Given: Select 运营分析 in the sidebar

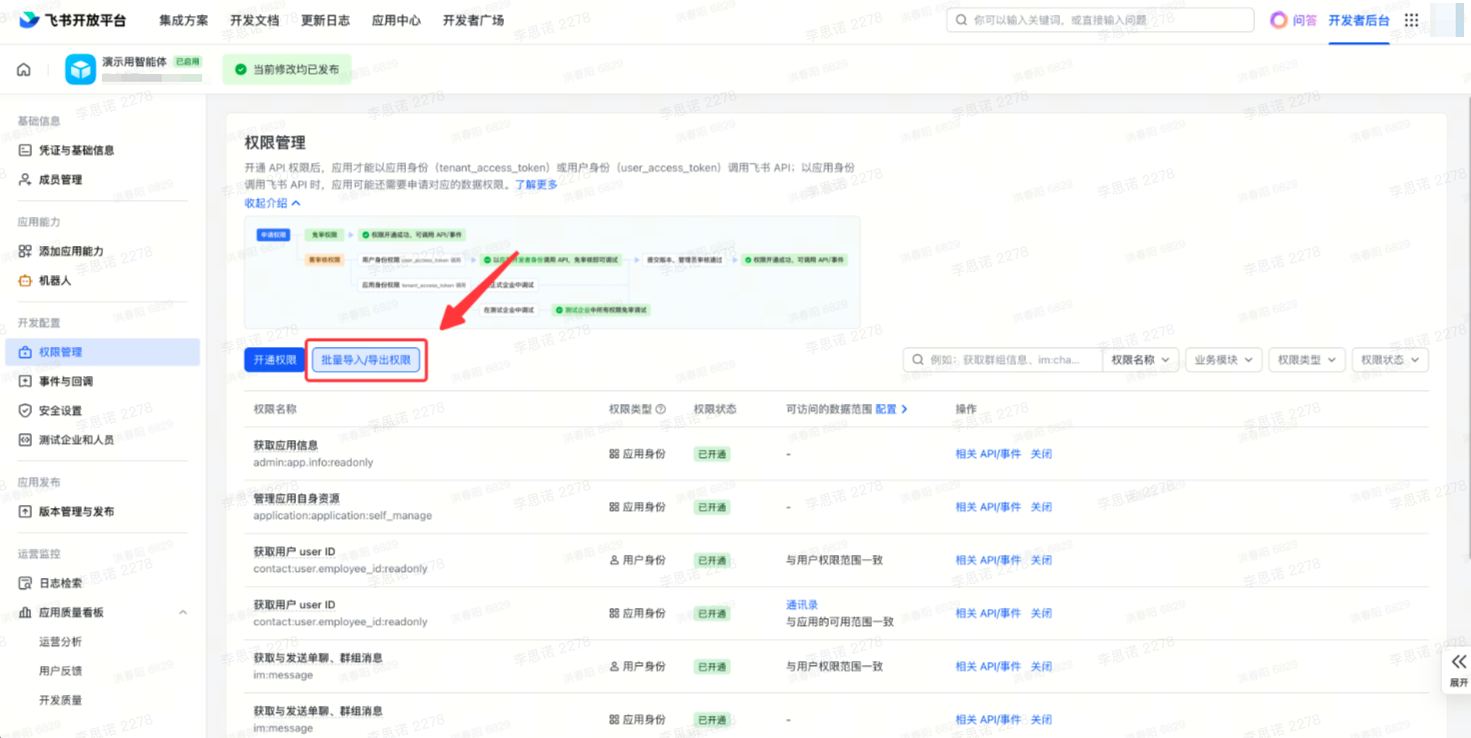Looking at the screenshot, I should tap(60, 642).
